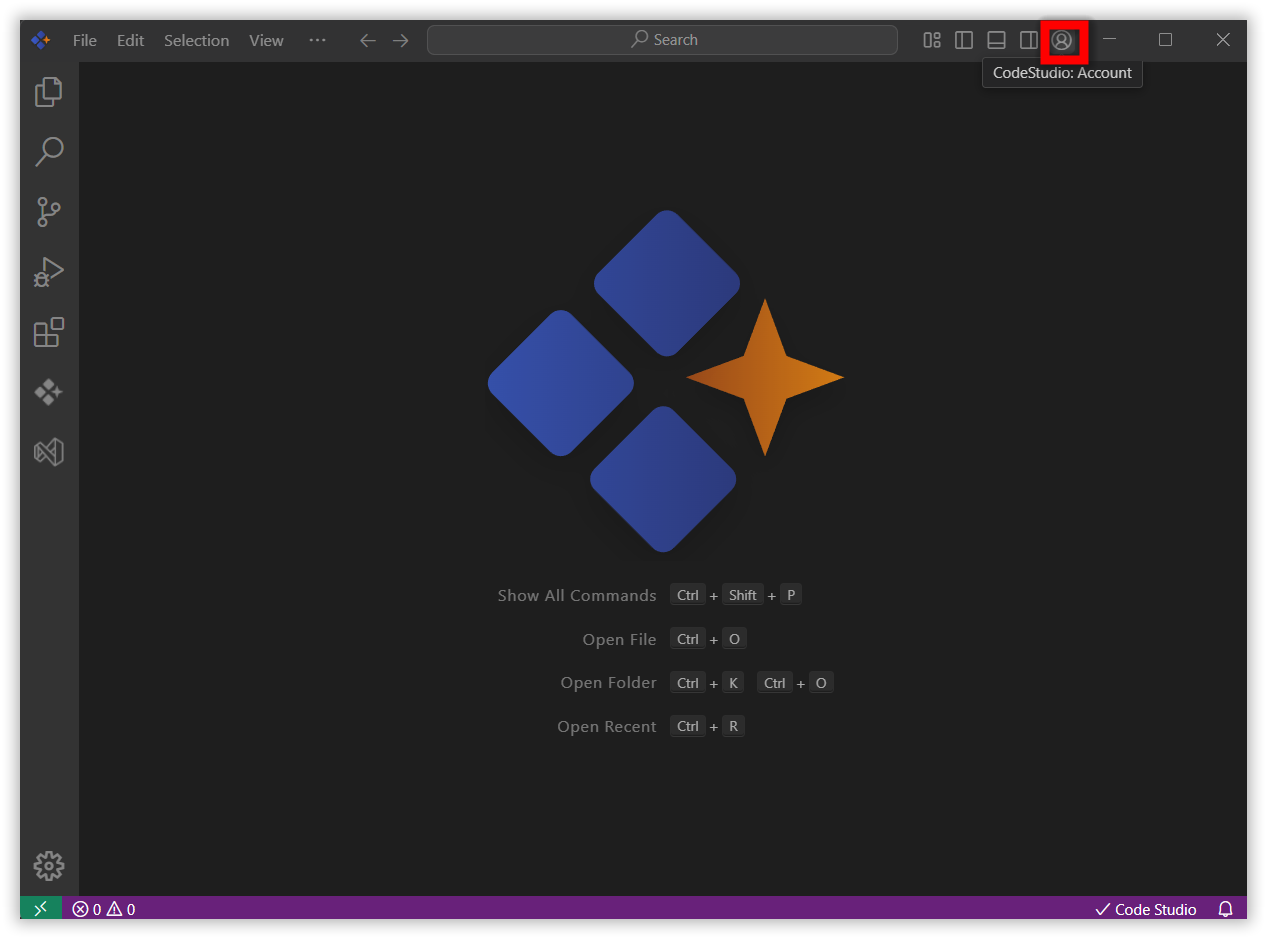Click the Account icon in title bar
The image size is (1267, 939).
click(x=1062, y=40)
